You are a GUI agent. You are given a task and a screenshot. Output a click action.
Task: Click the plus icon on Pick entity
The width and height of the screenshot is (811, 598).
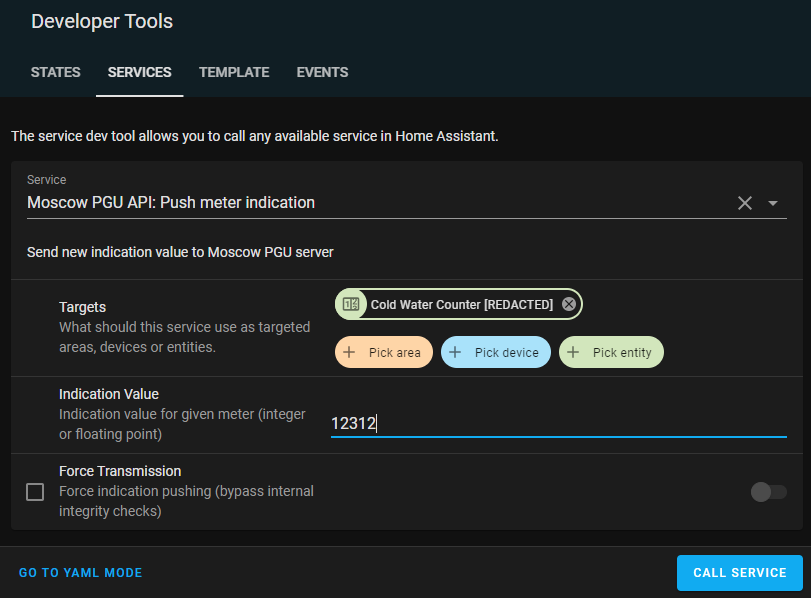click(573, 352)
